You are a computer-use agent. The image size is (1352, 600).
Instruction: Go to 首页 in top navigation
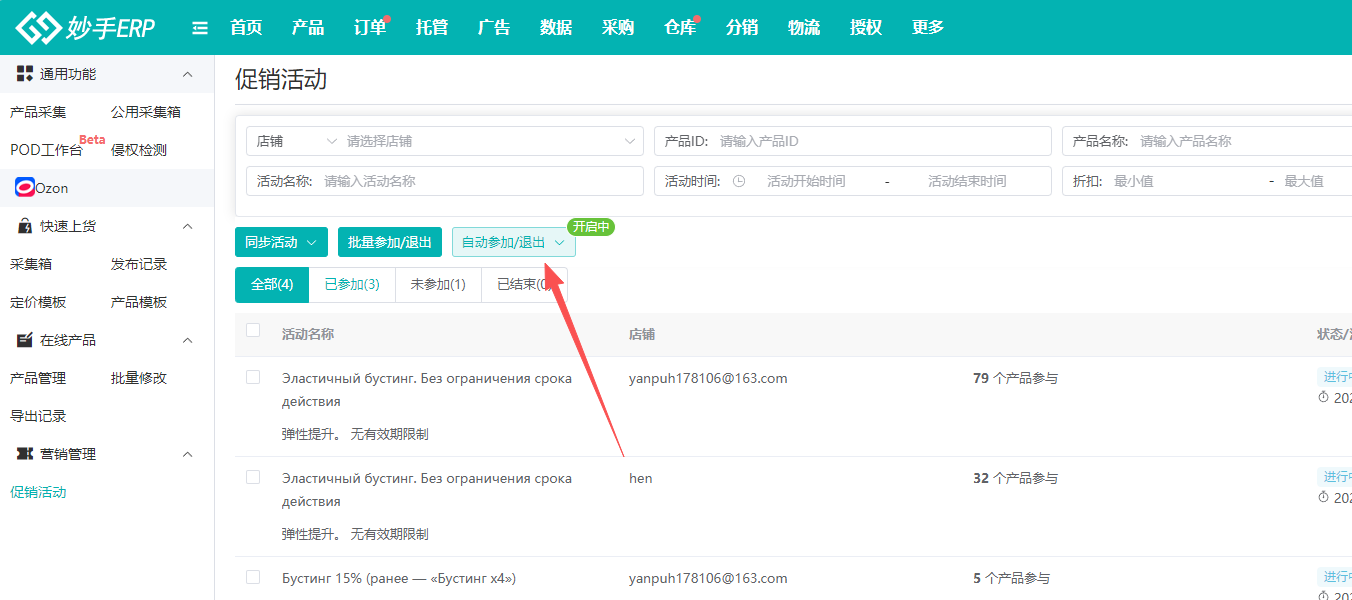pyautogui.click(x=246, y=28)
